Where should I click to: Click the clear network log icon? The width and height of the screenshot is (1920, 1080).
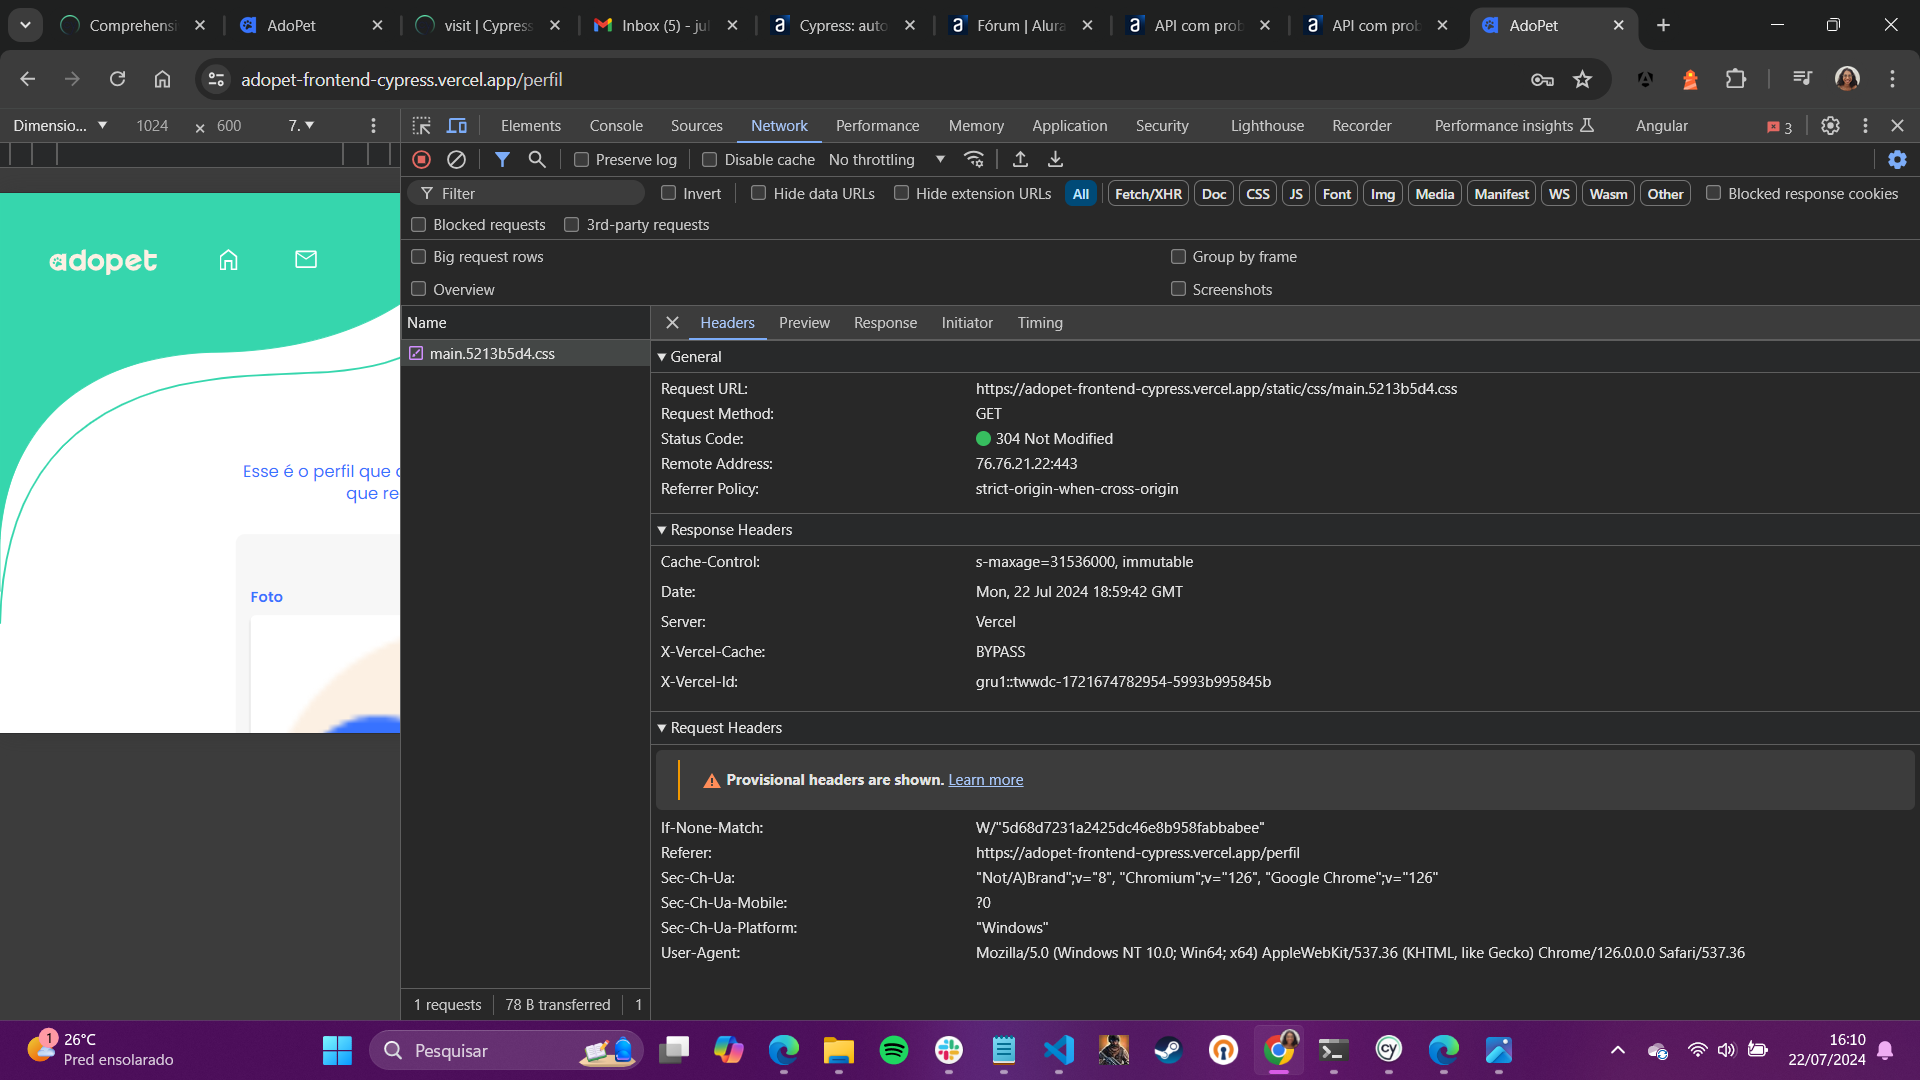456,160
